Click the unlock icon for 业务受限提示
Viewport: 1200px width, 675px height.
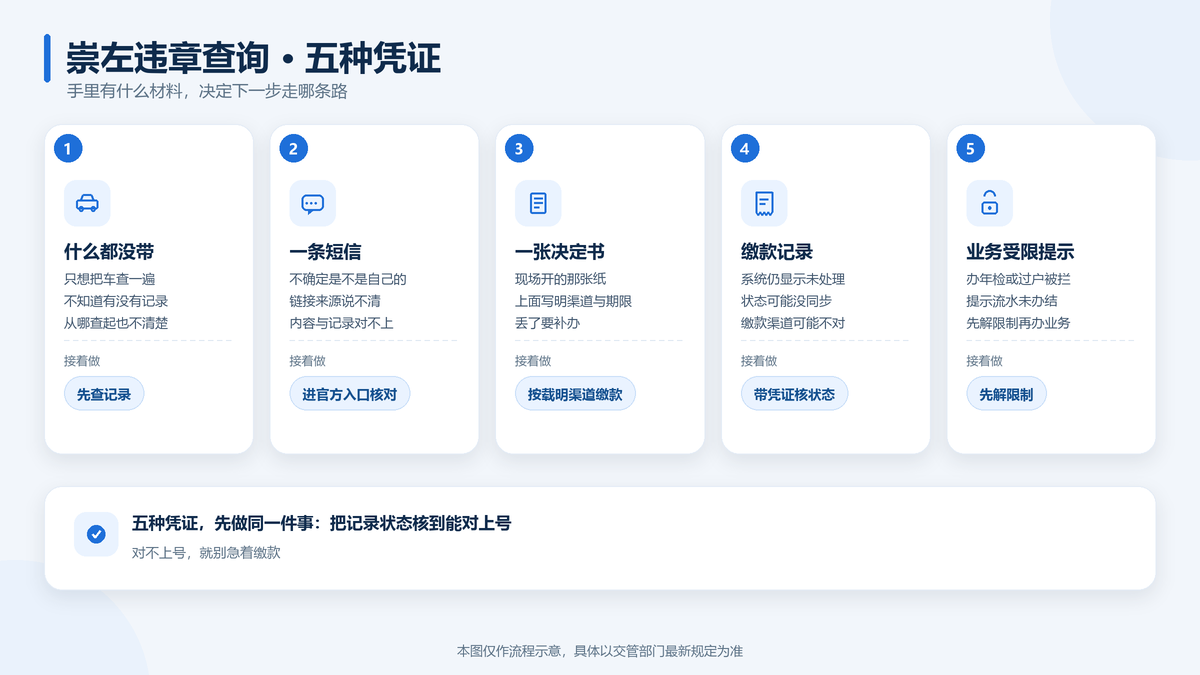click(989, 203)
